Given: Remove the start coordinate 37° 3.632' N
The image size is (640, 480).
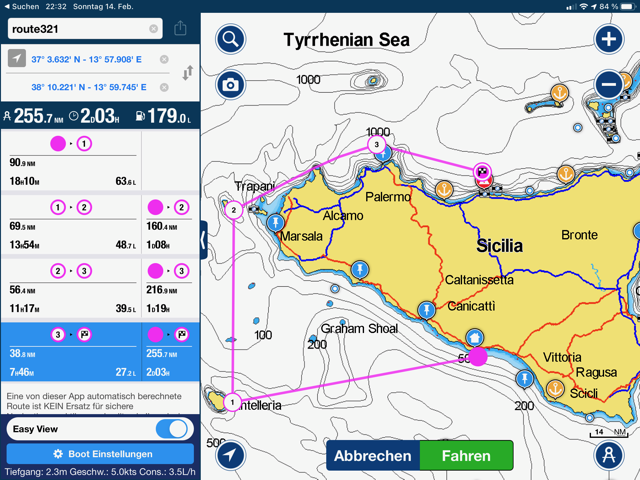Looking at the screenshot, I should pos(164,60).
